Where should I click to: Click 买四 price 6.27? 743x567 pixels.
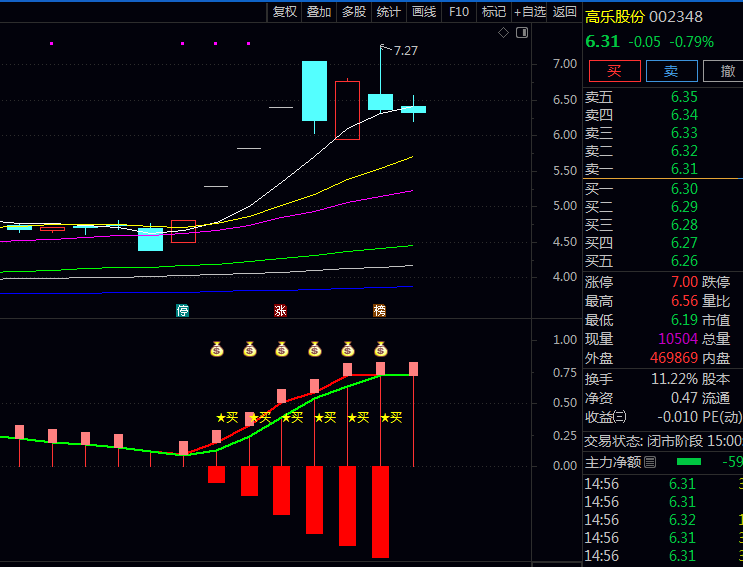point(684,243)
